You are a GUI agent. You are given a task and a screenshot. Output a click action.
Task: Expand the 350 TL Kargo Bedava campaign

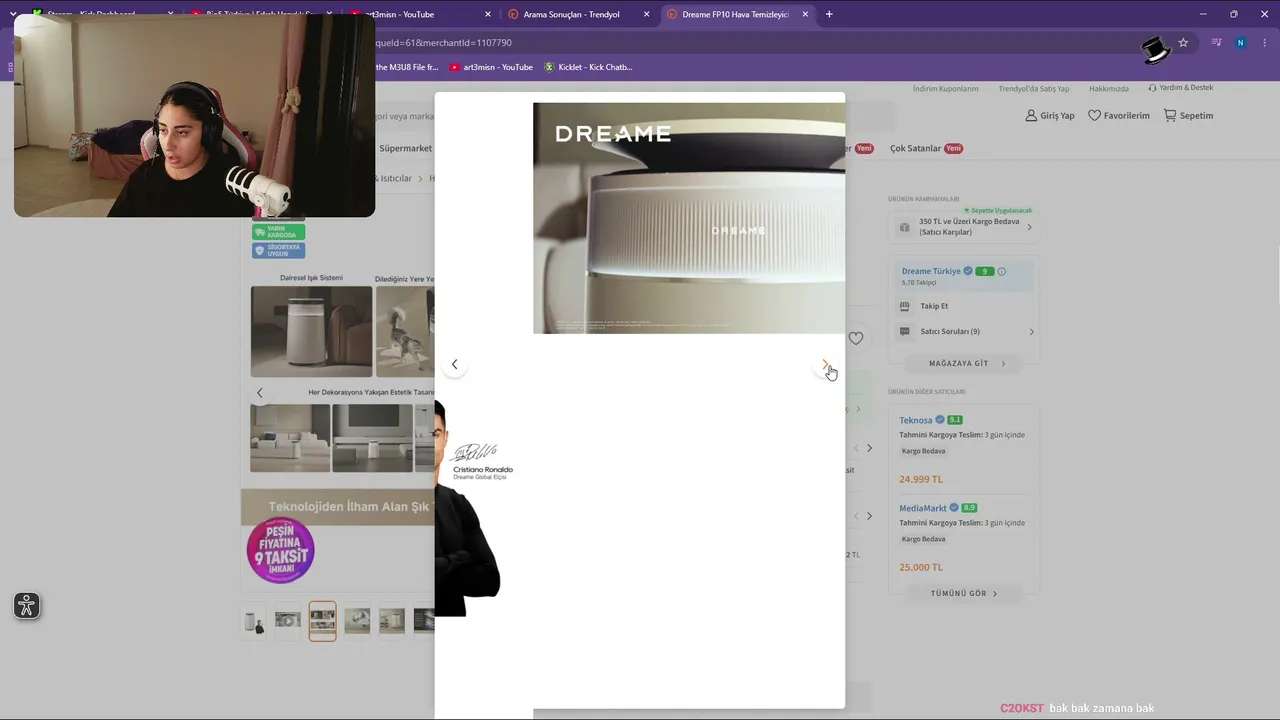coord(965,227)
